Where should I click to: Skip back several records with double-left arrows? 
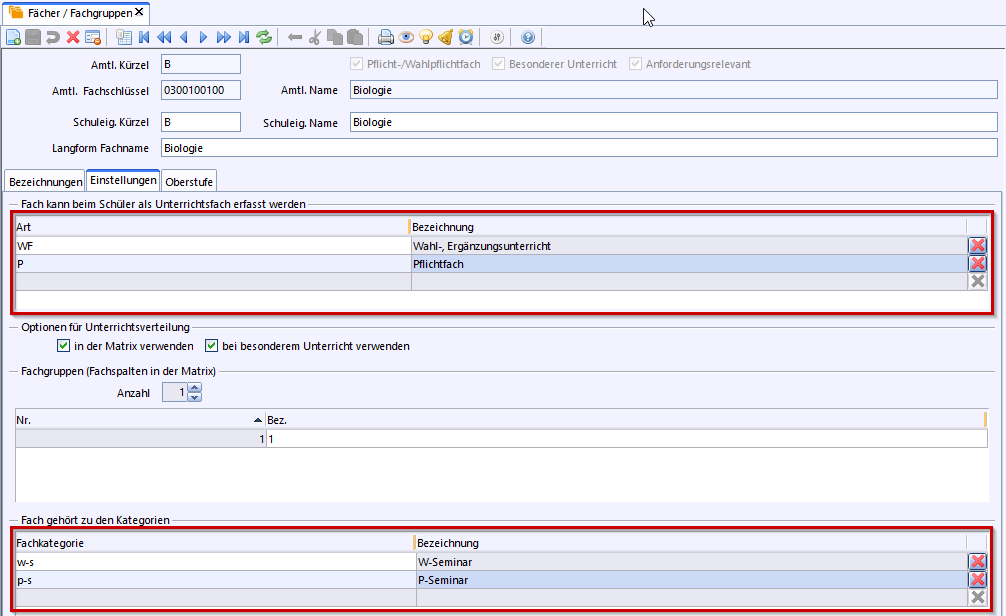164,37
